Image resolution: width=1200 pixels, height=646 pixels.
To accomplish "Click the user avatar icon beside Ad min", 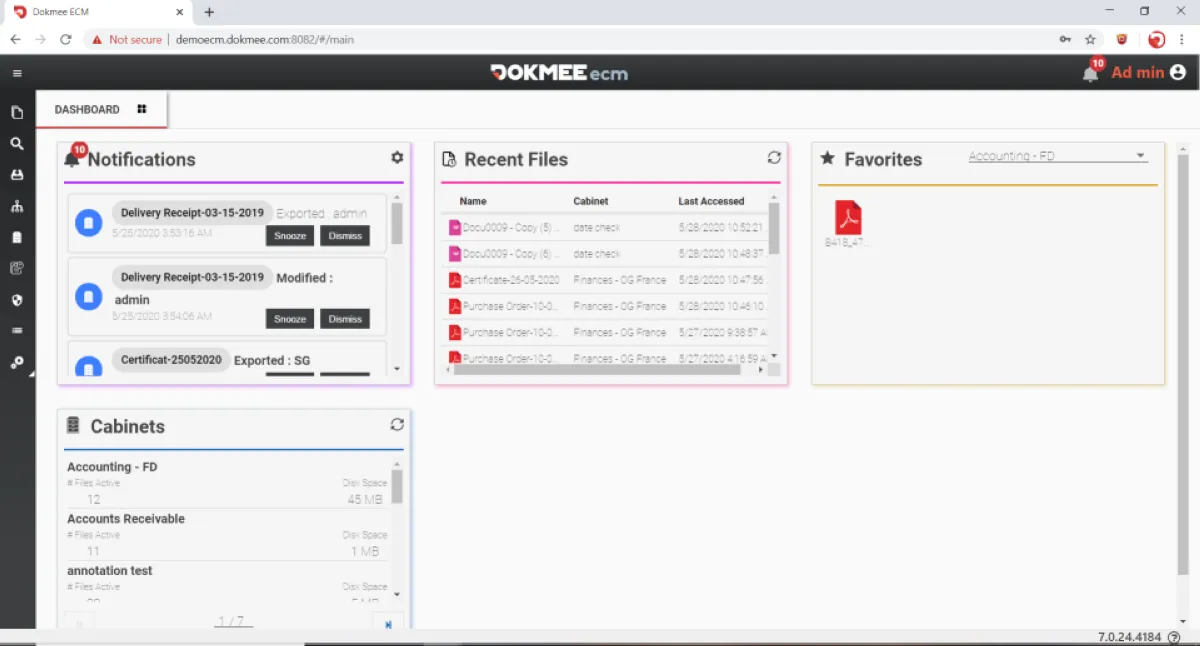I will click(x=1178, y=72).
